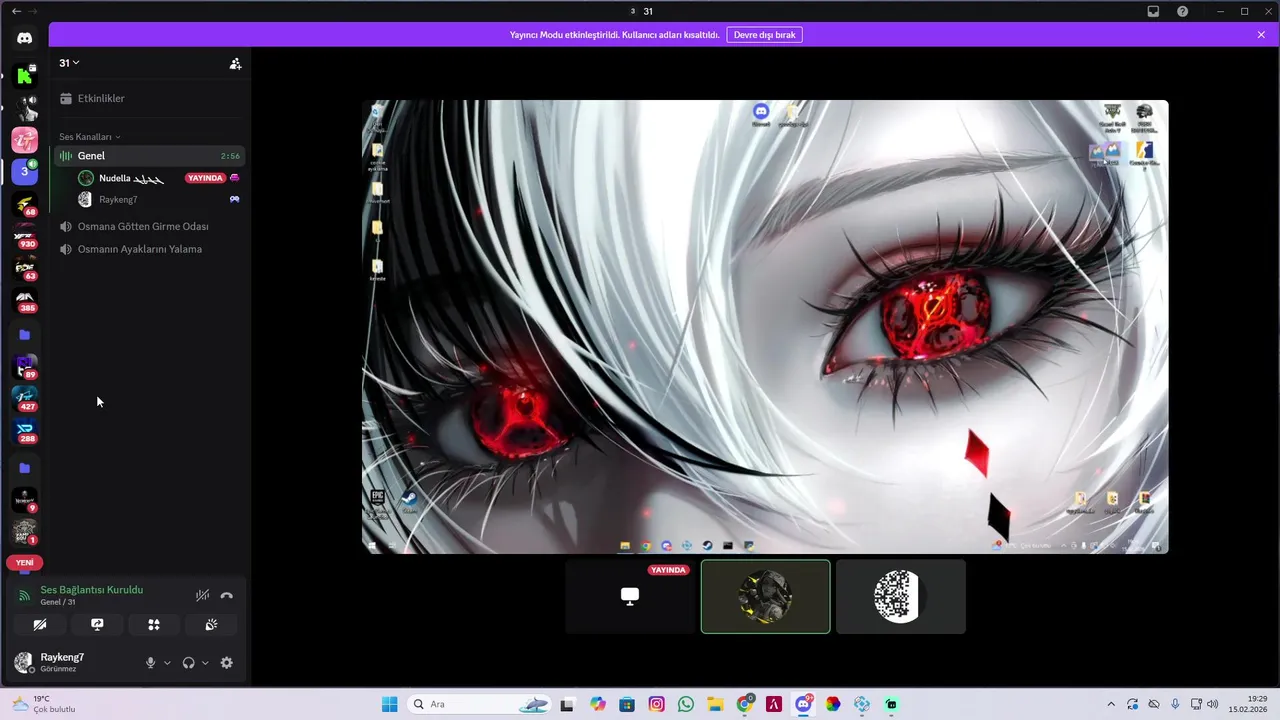Click Ses Bağlantısı Kuruldu status text
1280x720 pixels.
pyautogui.click(x=91, y=590)
